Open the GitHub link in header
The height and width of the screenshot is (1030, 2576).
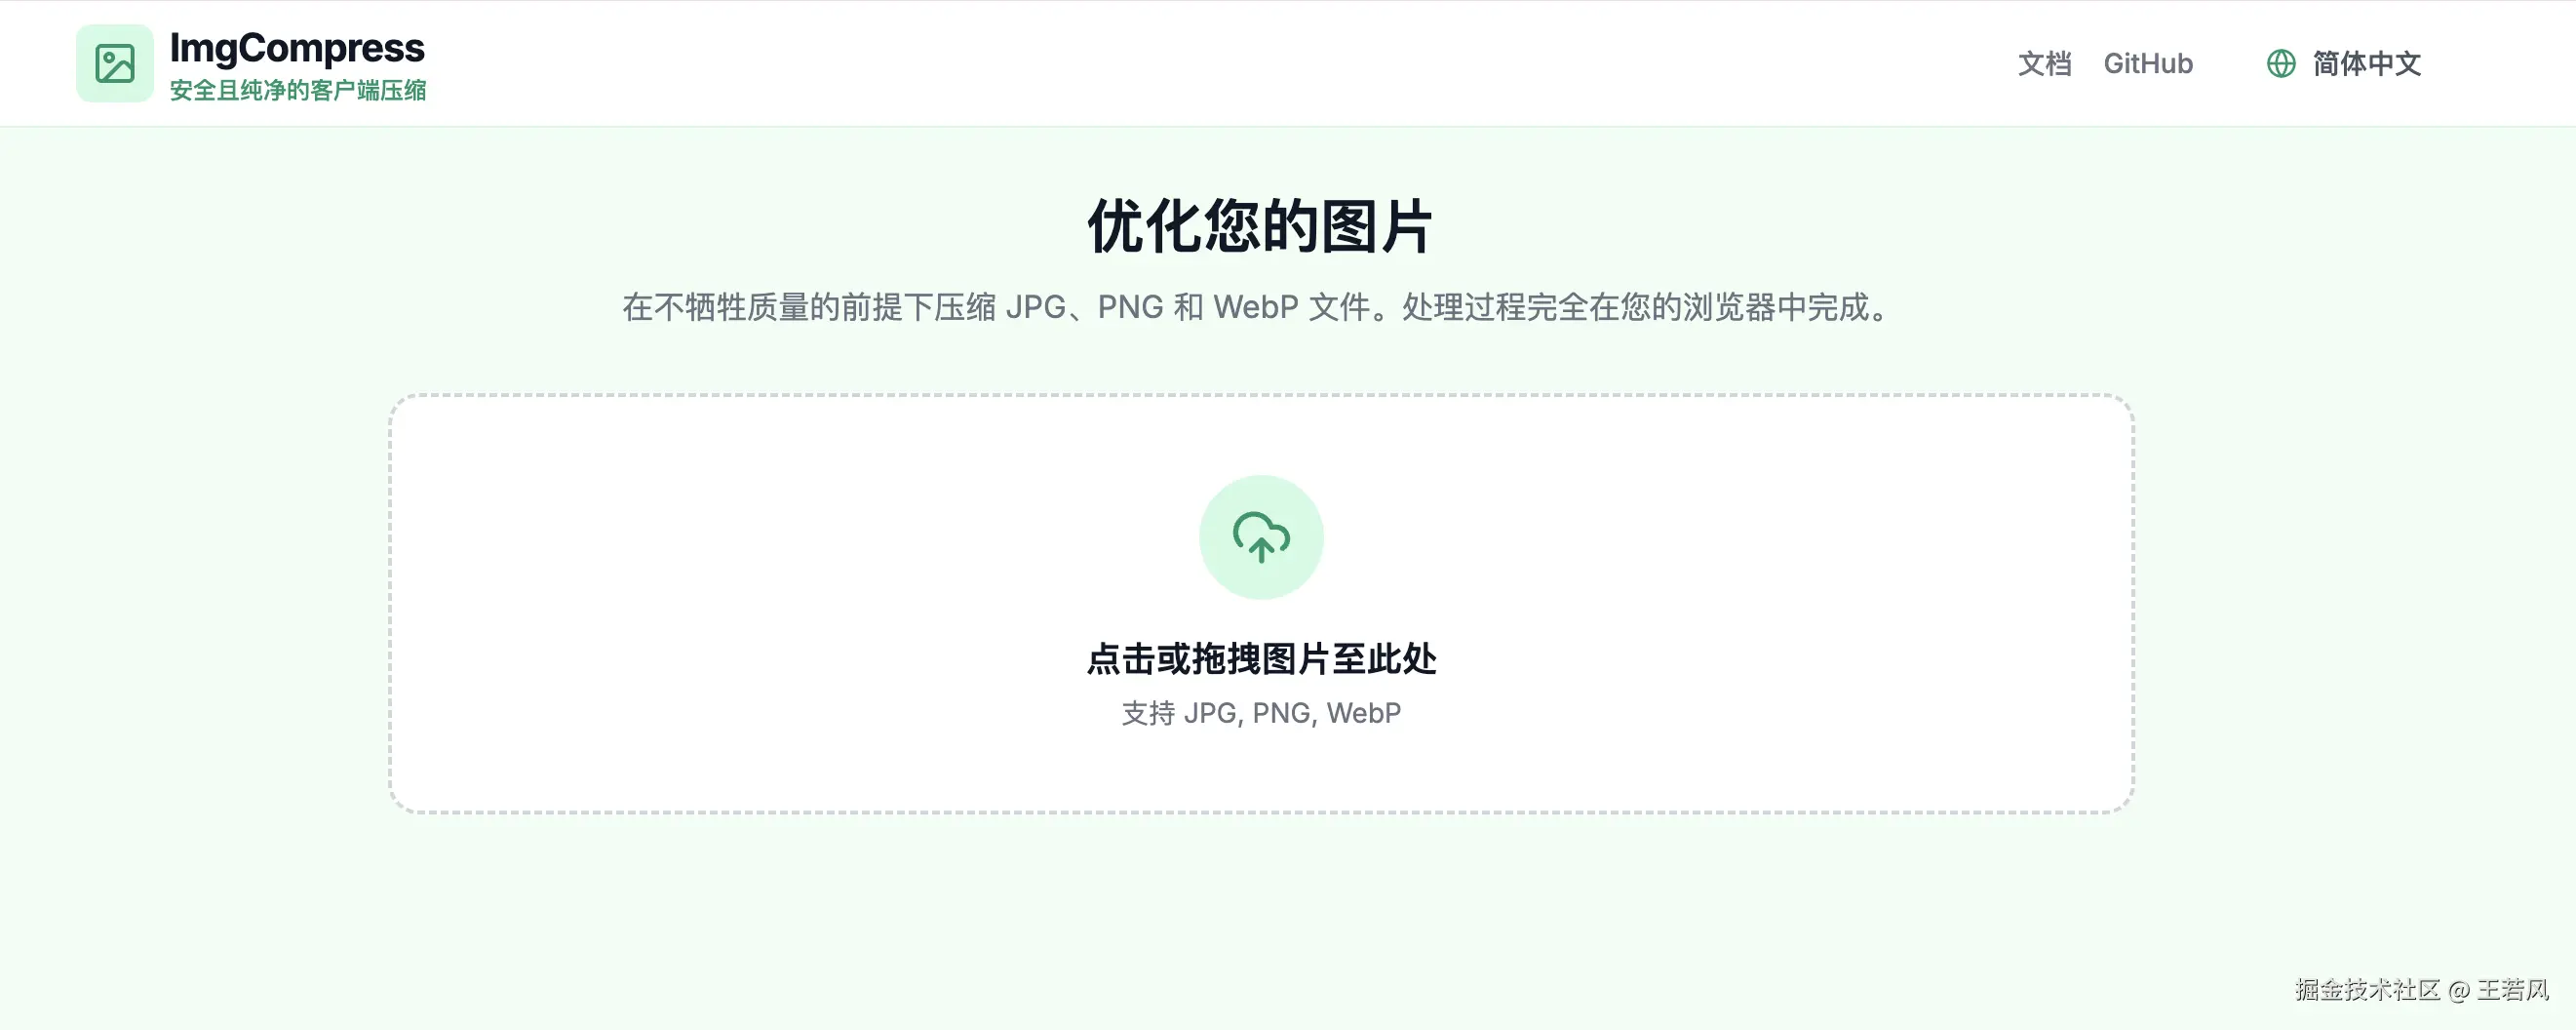click(x=2148, y=64)
